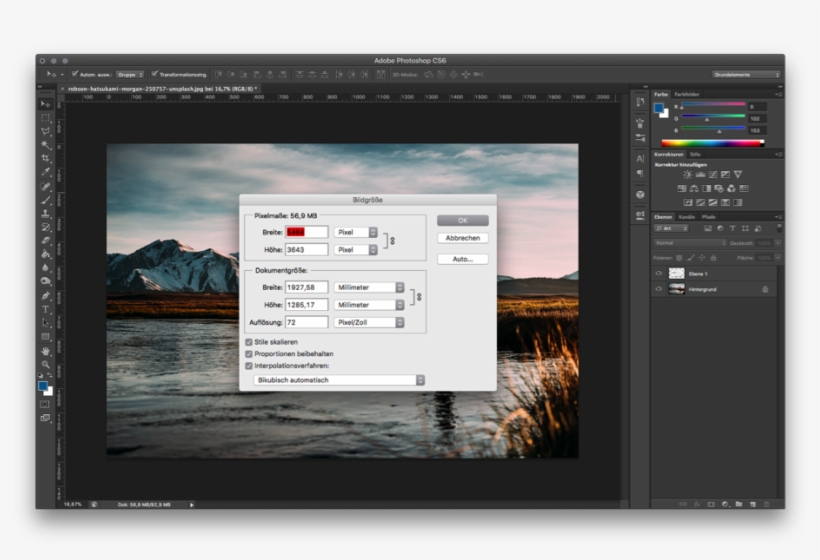Select the Move tool in the toolbar
The height and width of the screenshot is (560, 820).
45,104
